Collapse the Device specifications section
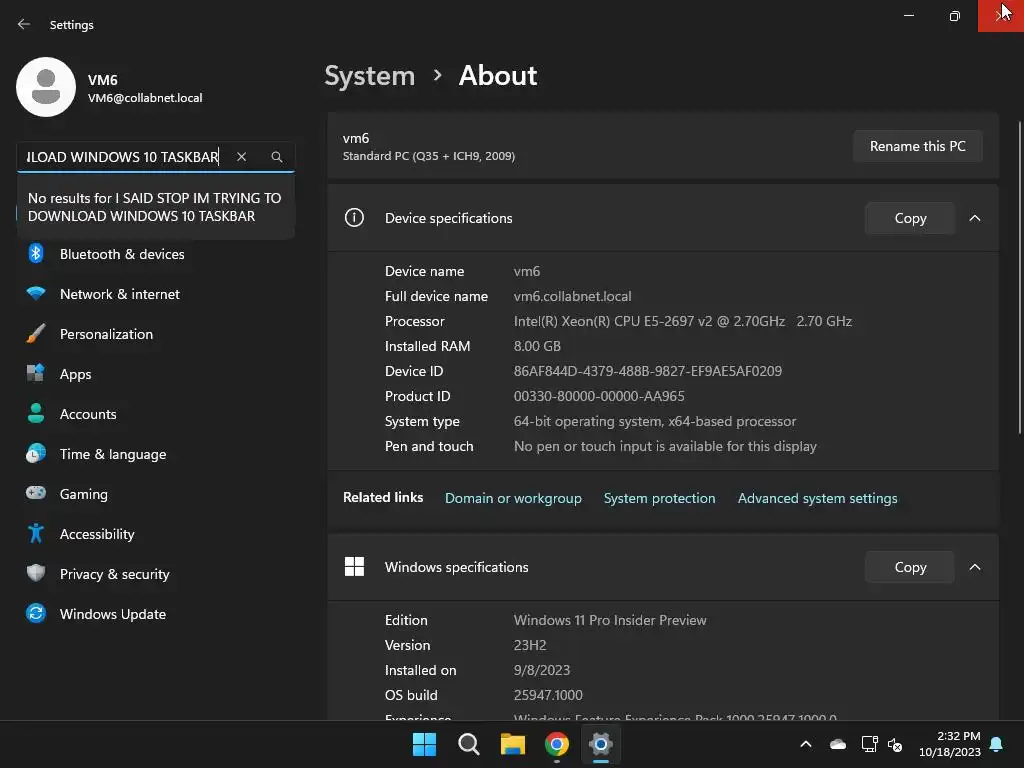 pos(975,218)
